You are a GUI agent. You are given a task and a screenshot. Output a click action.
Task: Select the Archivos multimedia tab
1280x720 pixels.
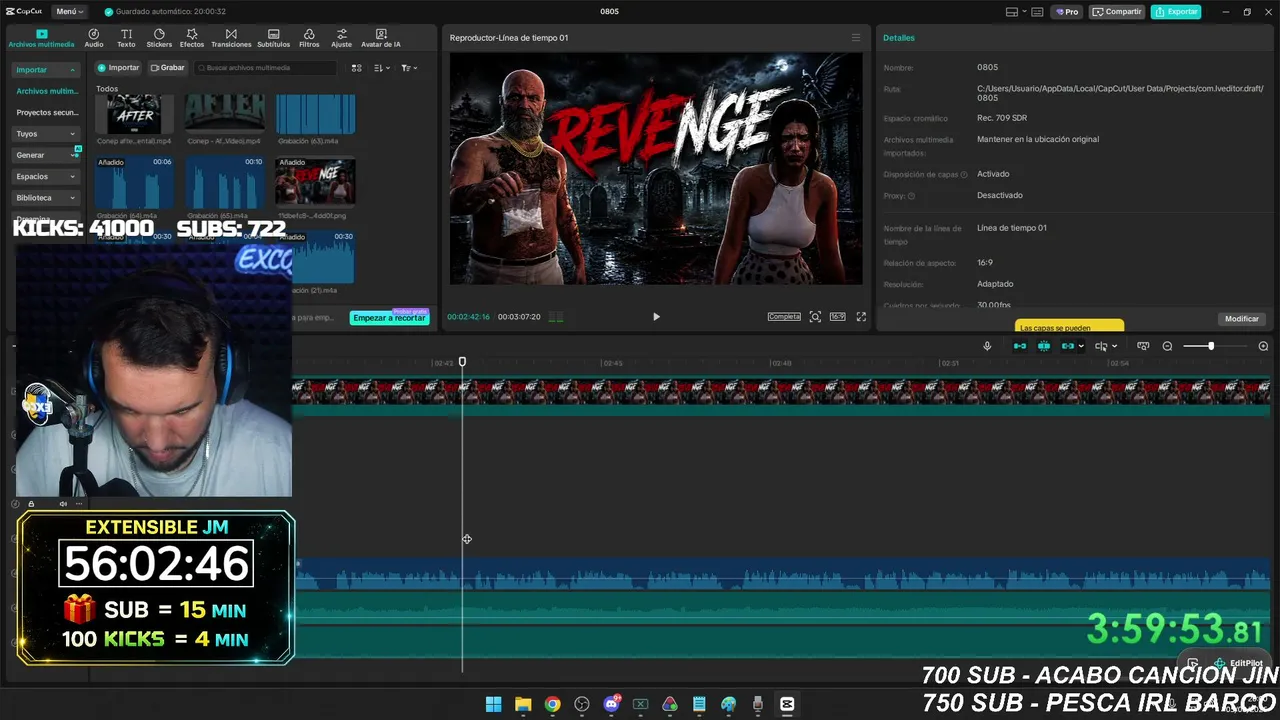tap(41, 38)
